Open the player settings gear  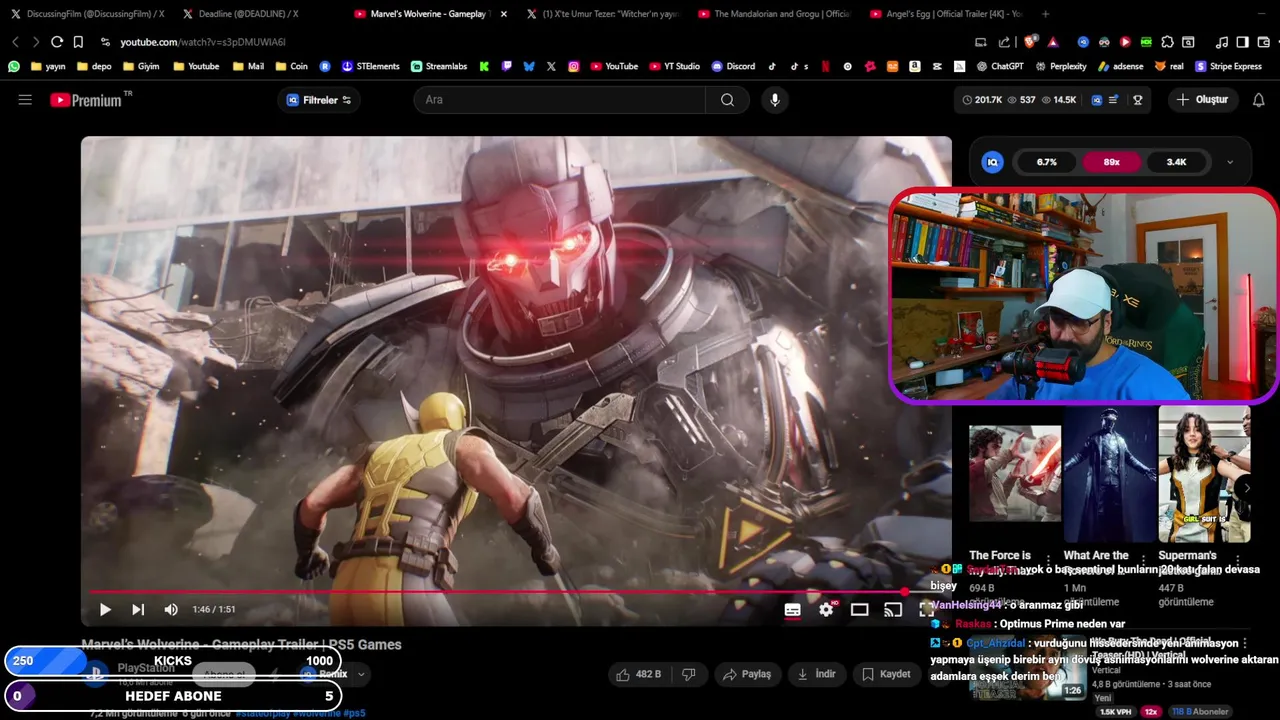click(x=826, y=610)
